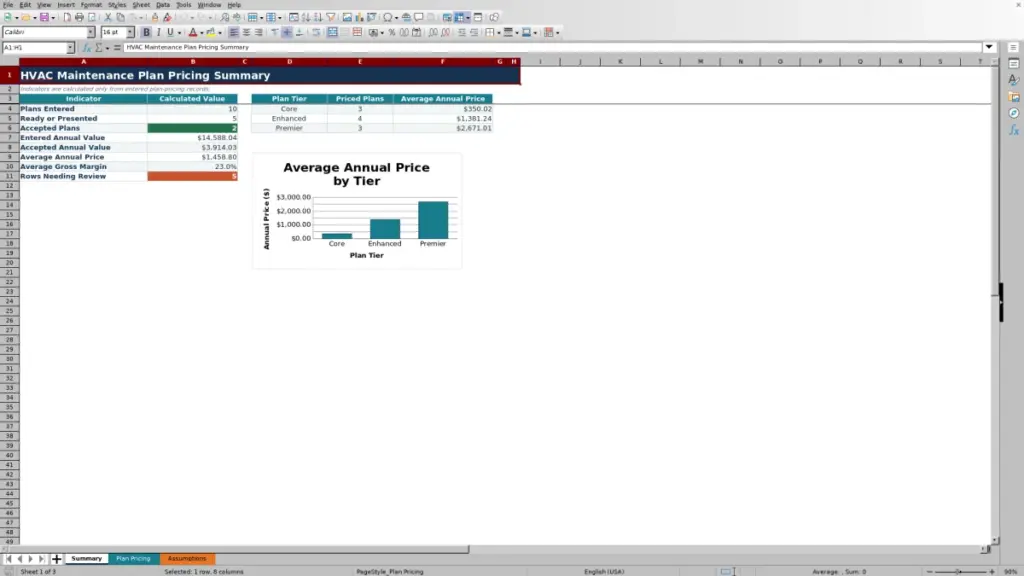Open the Format menu

[x=91, y=5]
